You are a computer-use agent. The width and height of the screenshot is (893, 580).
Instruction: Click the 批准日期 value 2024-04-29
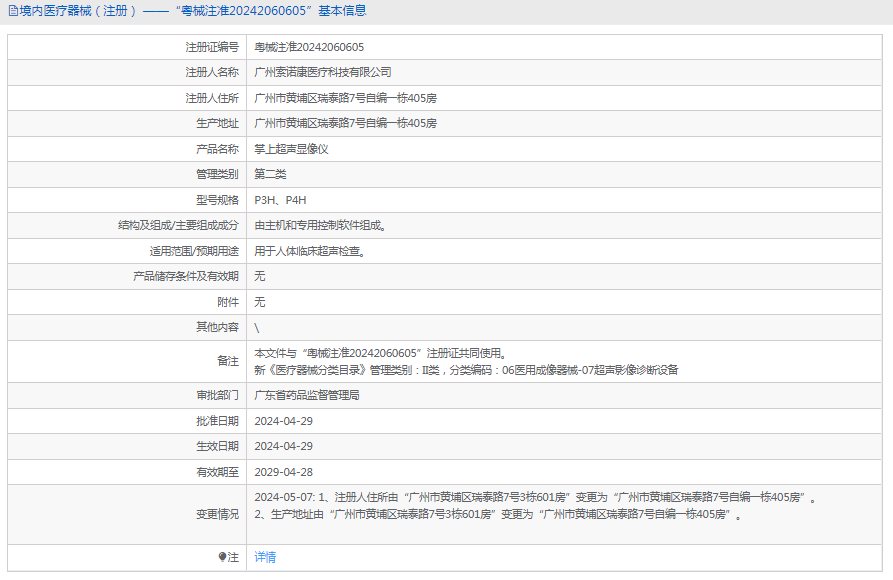click(283, 421)
